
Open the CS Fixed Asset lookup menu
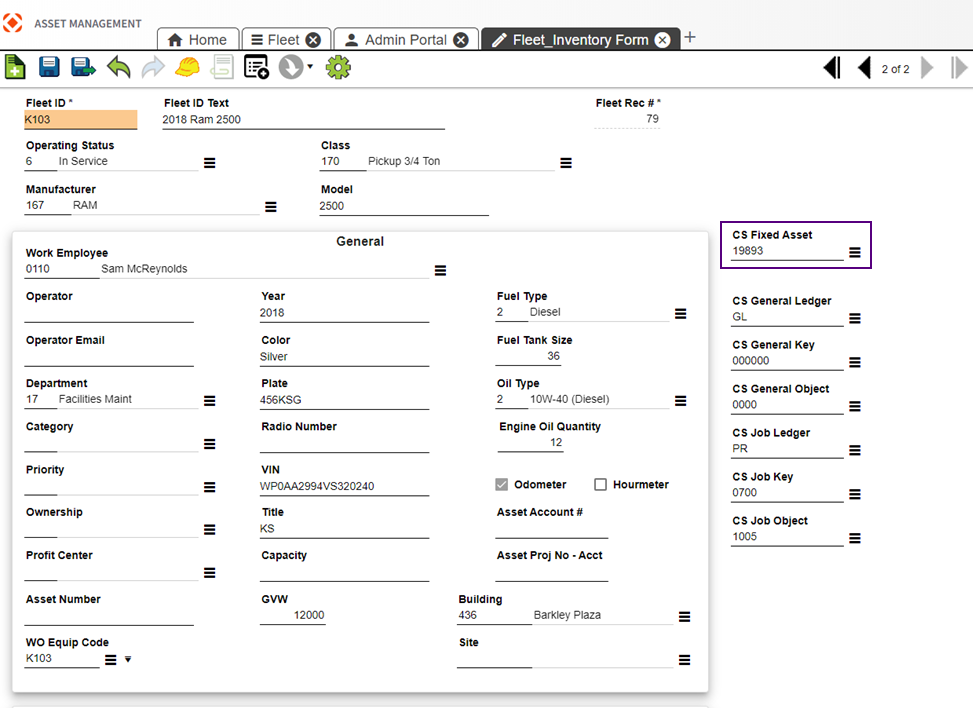click(855, 253)
